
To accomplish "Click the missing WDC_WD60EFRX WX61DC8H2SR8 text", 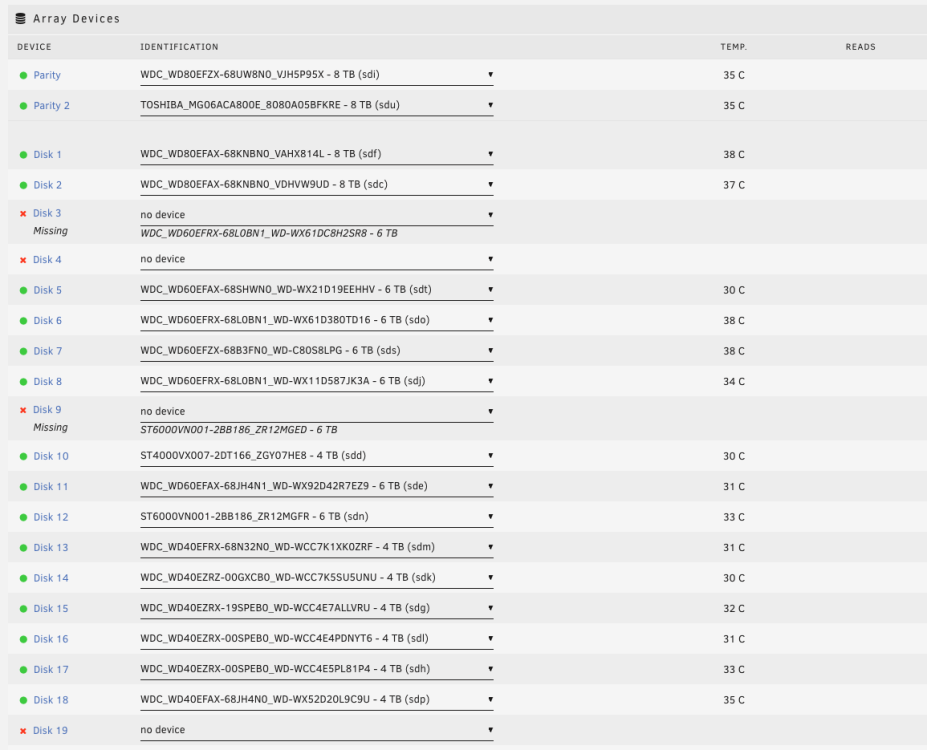I will tap(269, 233).
